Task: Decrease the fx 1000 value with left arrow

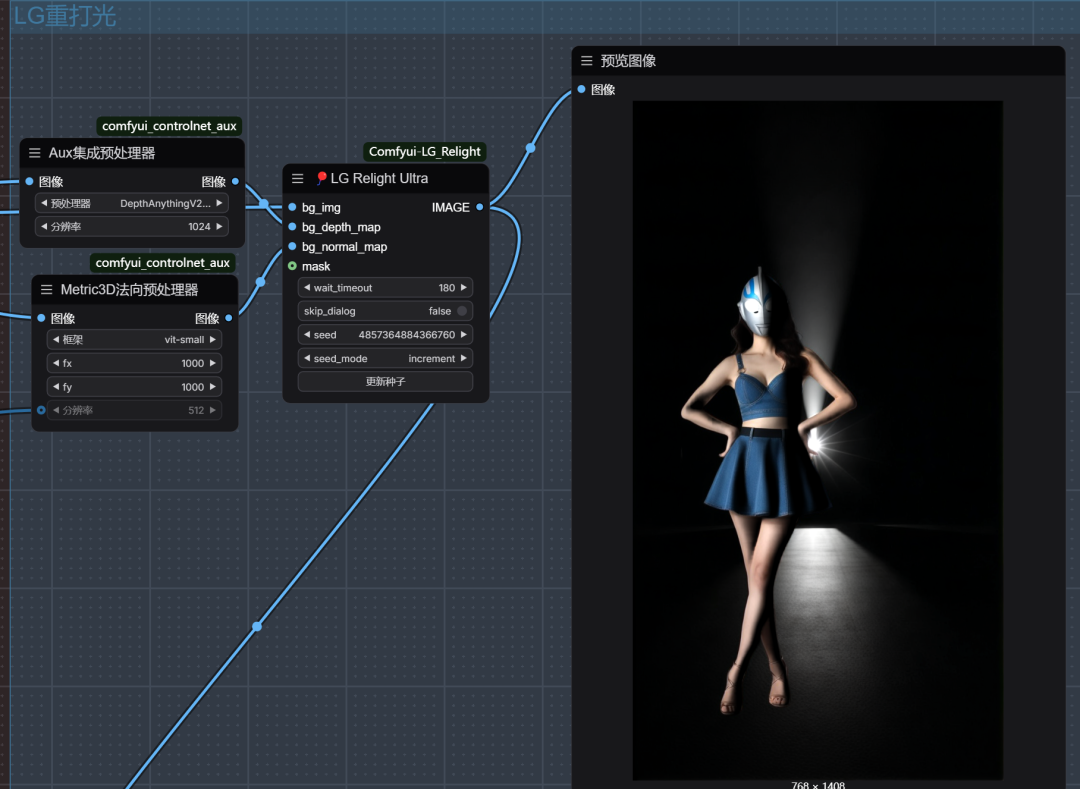Action: (x=56, y=364)
